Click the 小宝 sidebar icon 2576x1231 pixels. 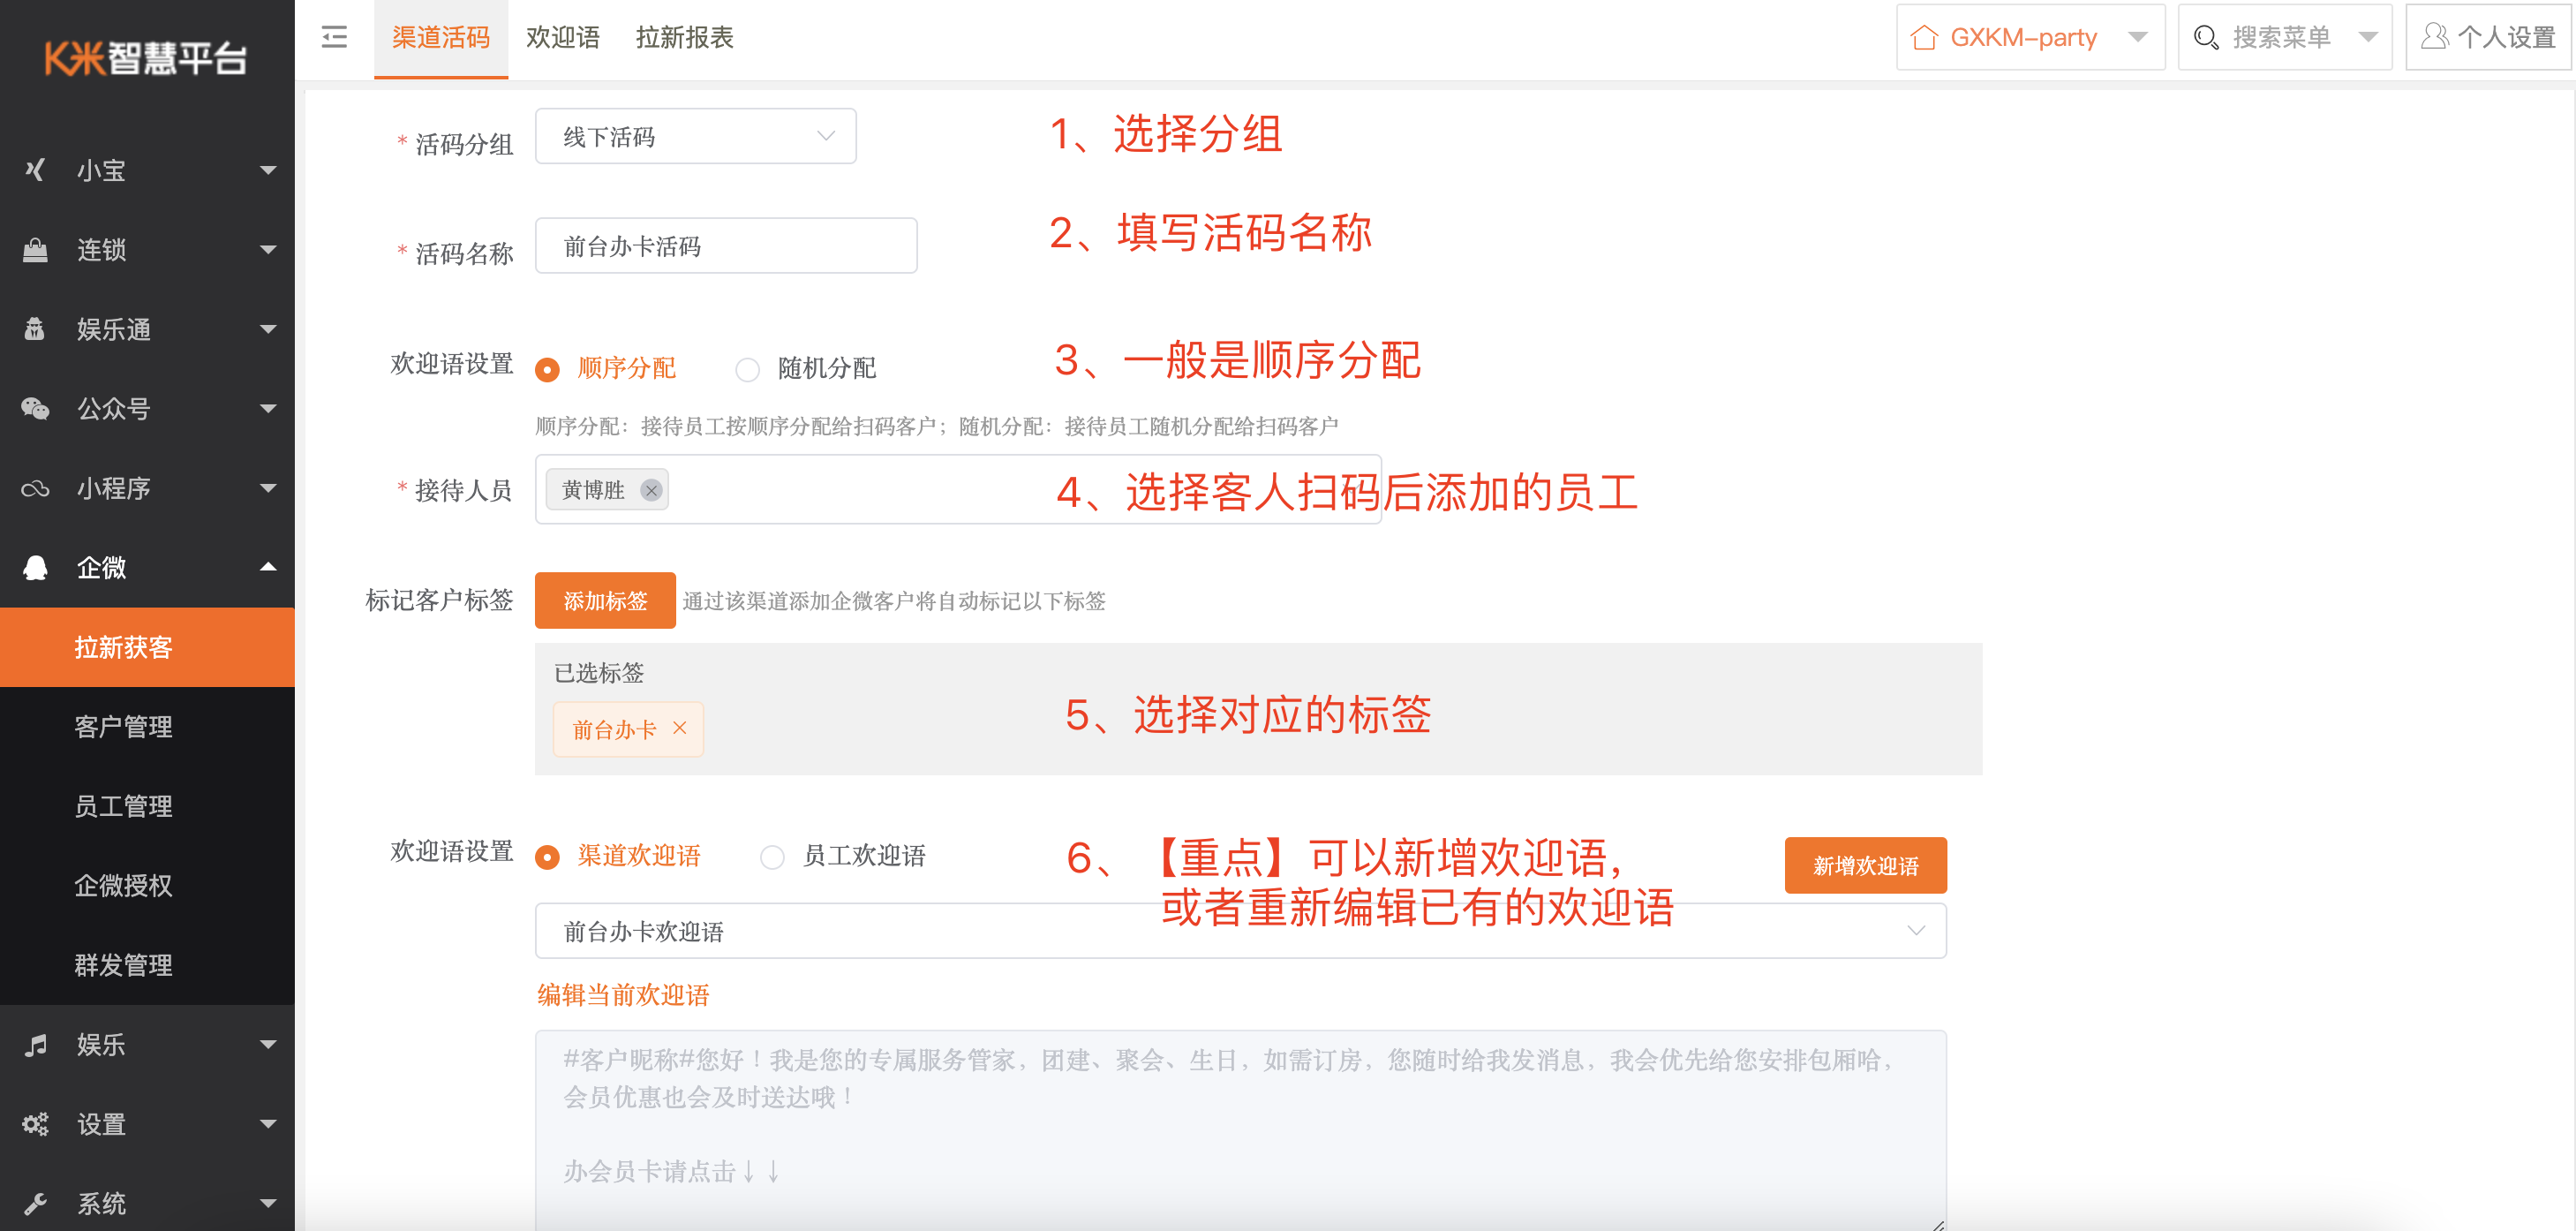pyautogui.click(x=36, y=170)
